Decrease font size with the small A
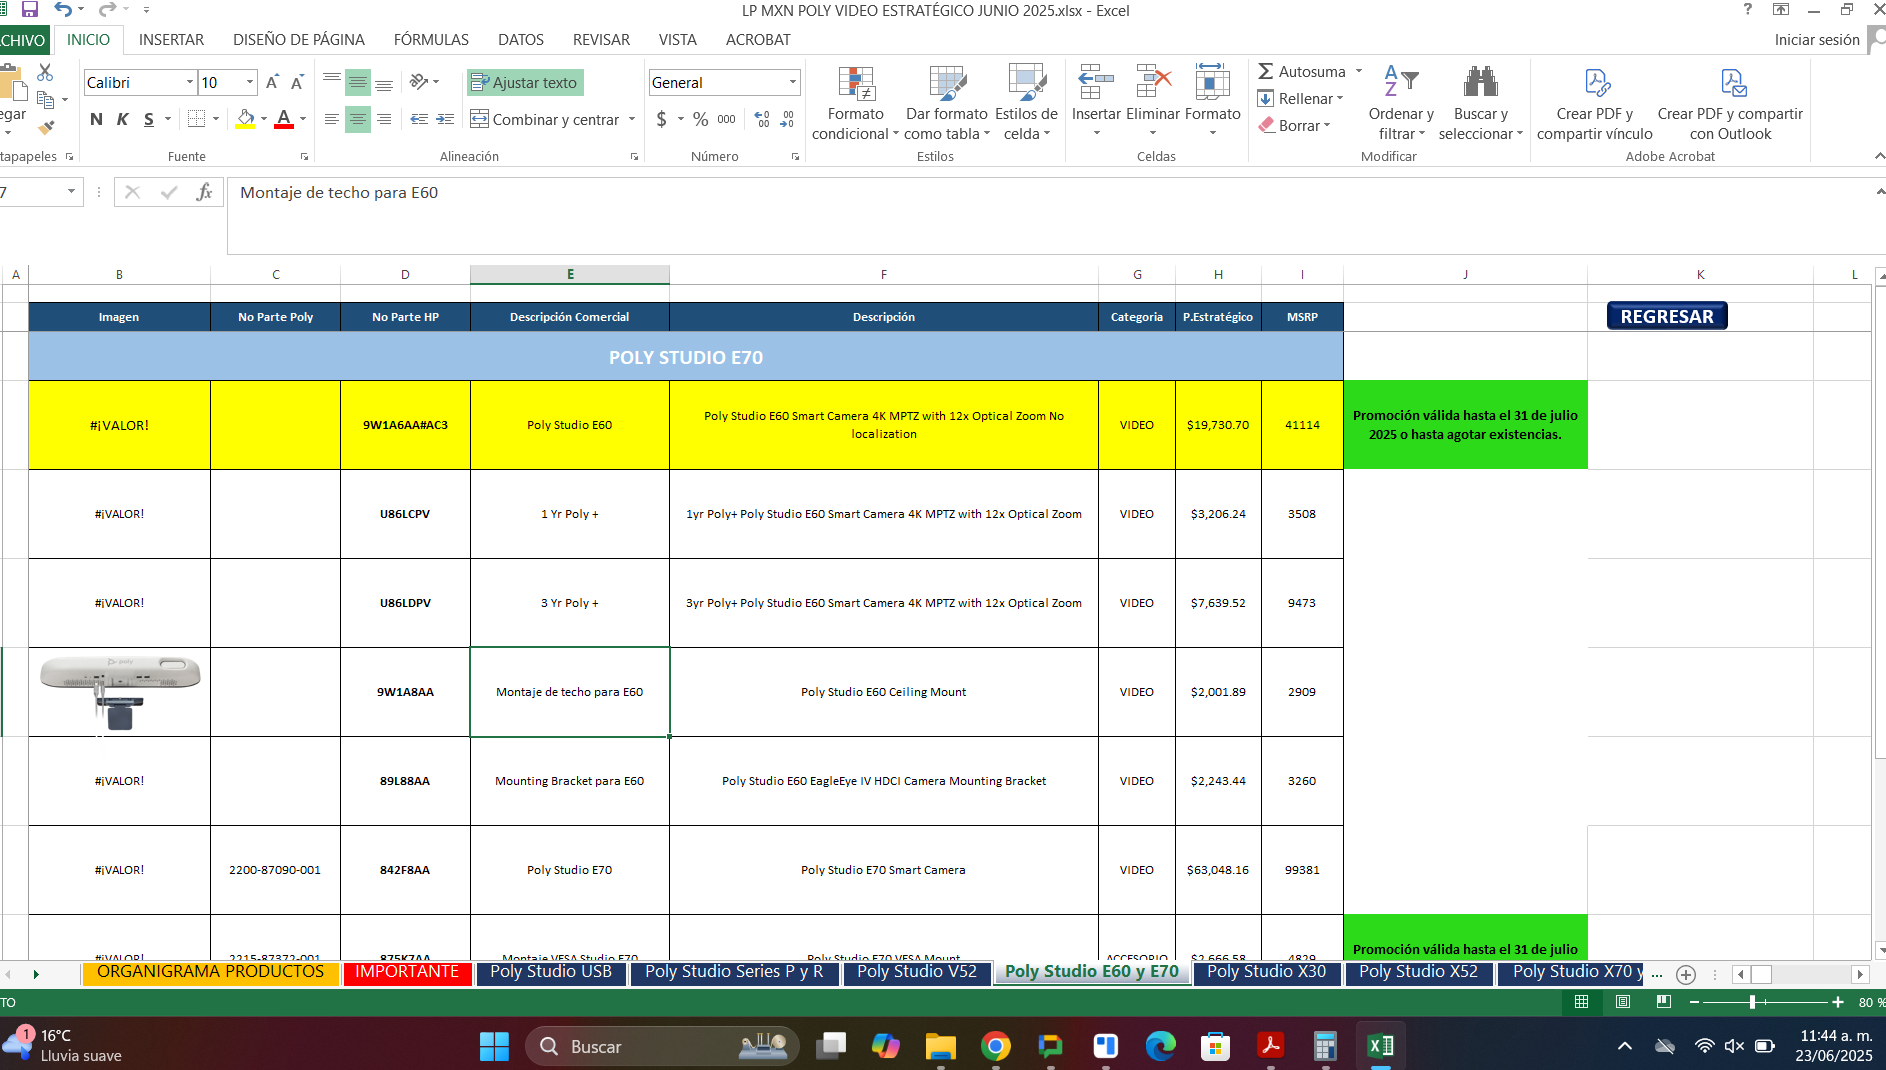 tap(297, 82)
